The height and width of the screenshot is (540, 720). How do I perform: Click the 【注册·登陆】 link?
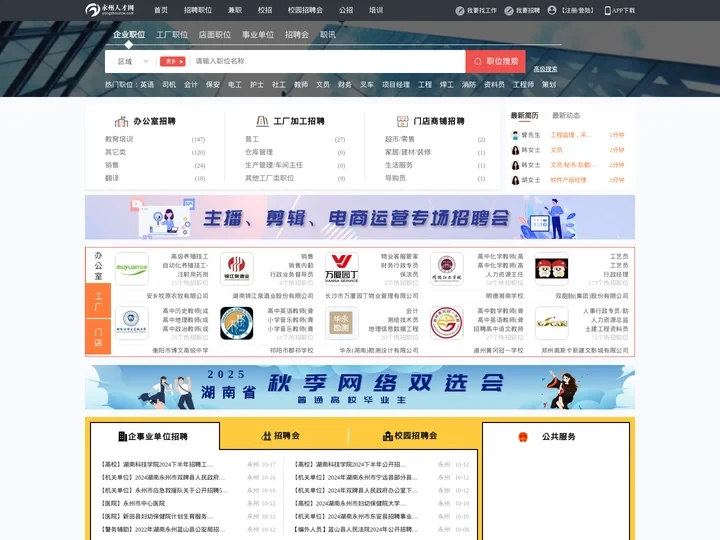577,11
